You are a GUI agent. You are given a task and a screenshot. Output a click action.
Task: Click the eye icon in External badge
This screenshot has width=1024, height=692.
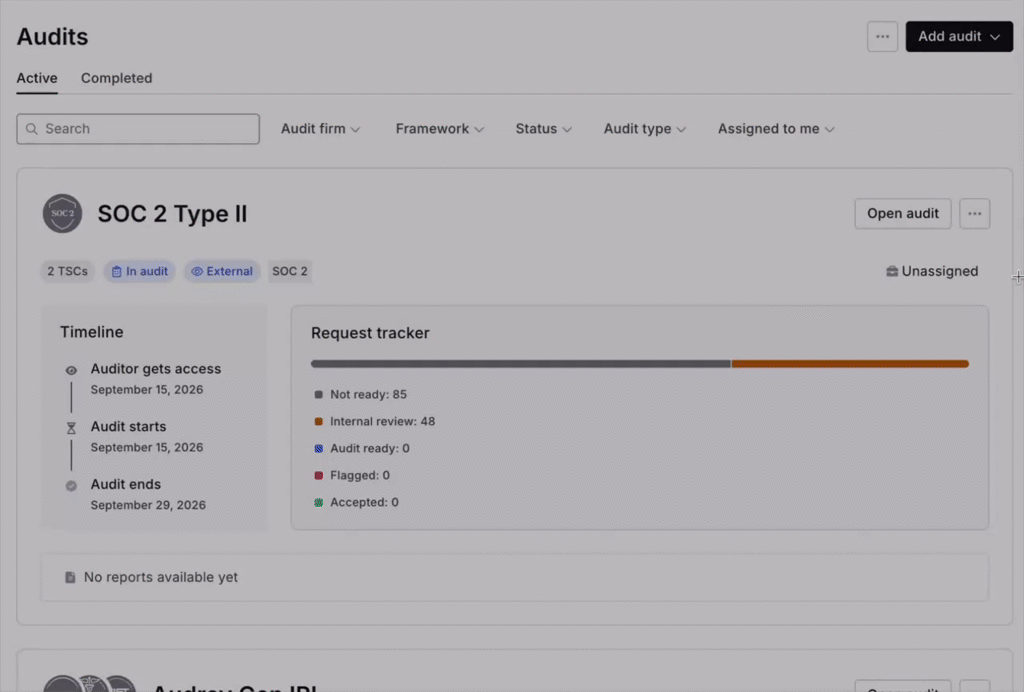[x=197, y=272]
